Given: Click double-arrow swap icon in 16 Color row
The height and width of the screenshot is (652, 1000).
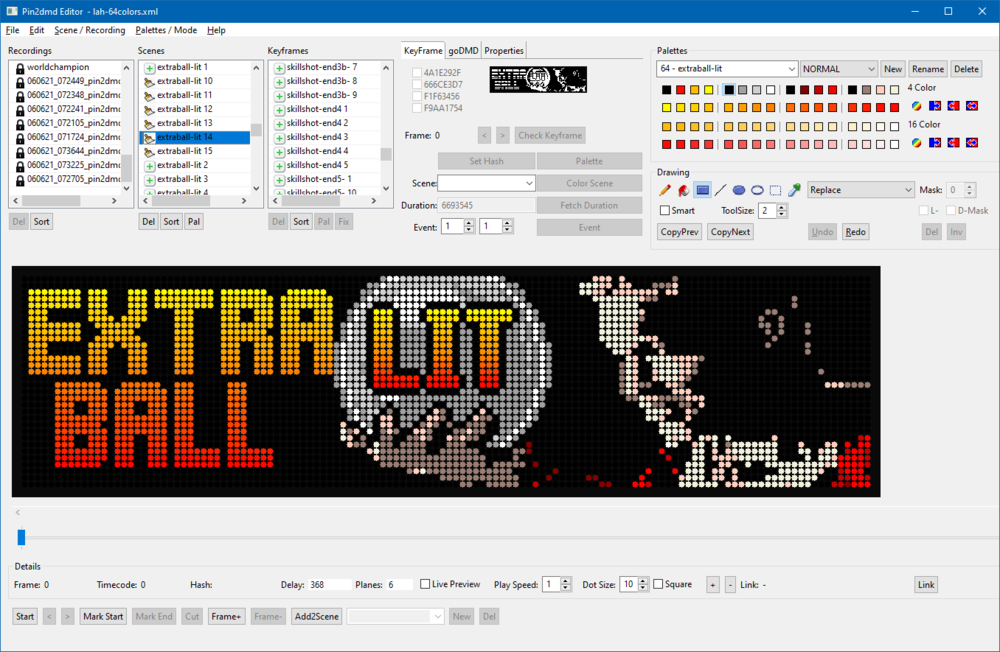Looking at the screenshot, I should click(972, 143).
